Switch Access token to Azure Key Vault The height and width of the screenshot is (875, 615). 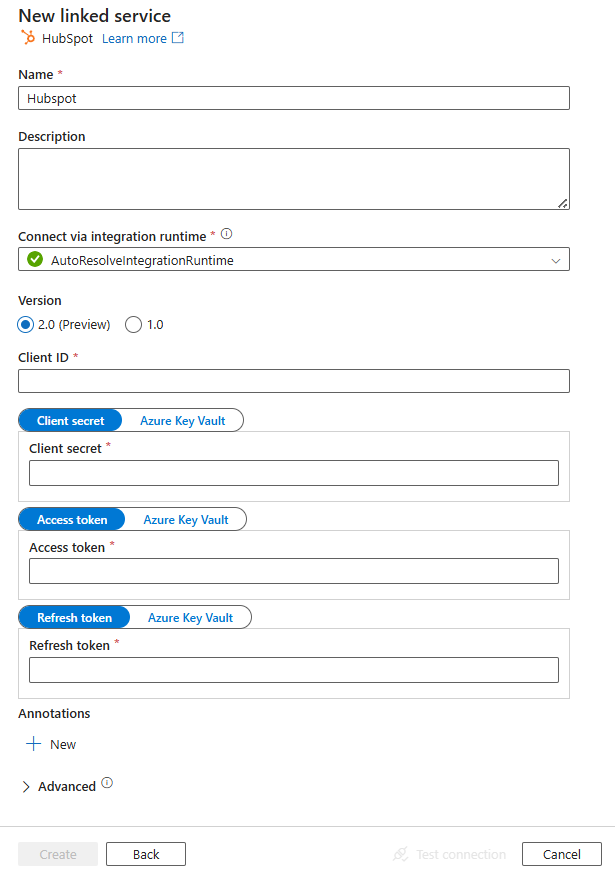coord(186,520)
